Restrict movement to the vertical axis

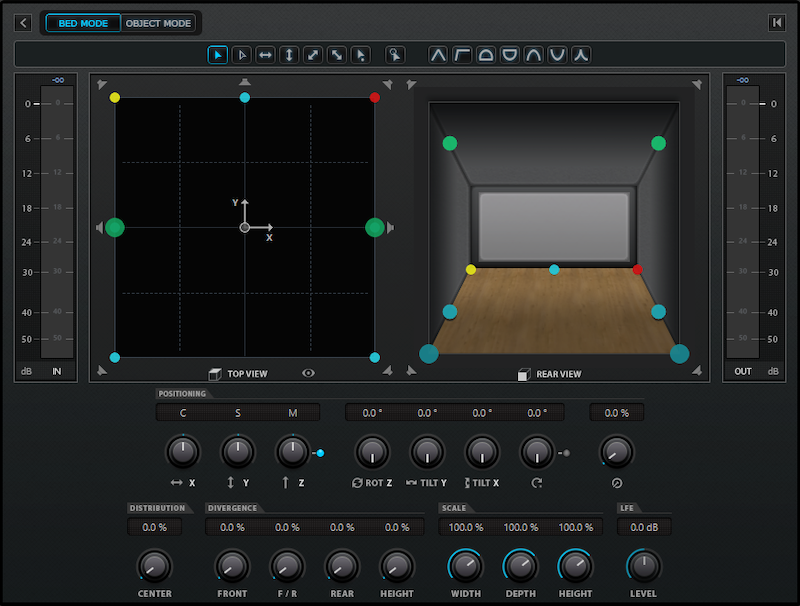(x=289, y=55)
